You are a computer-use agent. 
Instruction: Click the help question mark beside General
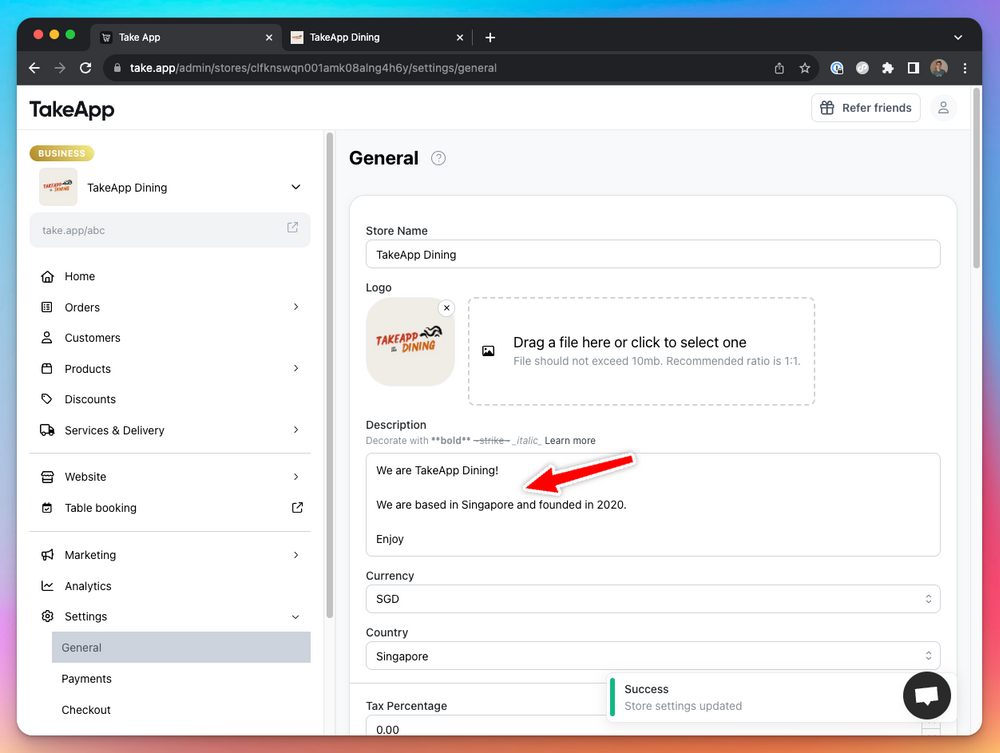438,158
